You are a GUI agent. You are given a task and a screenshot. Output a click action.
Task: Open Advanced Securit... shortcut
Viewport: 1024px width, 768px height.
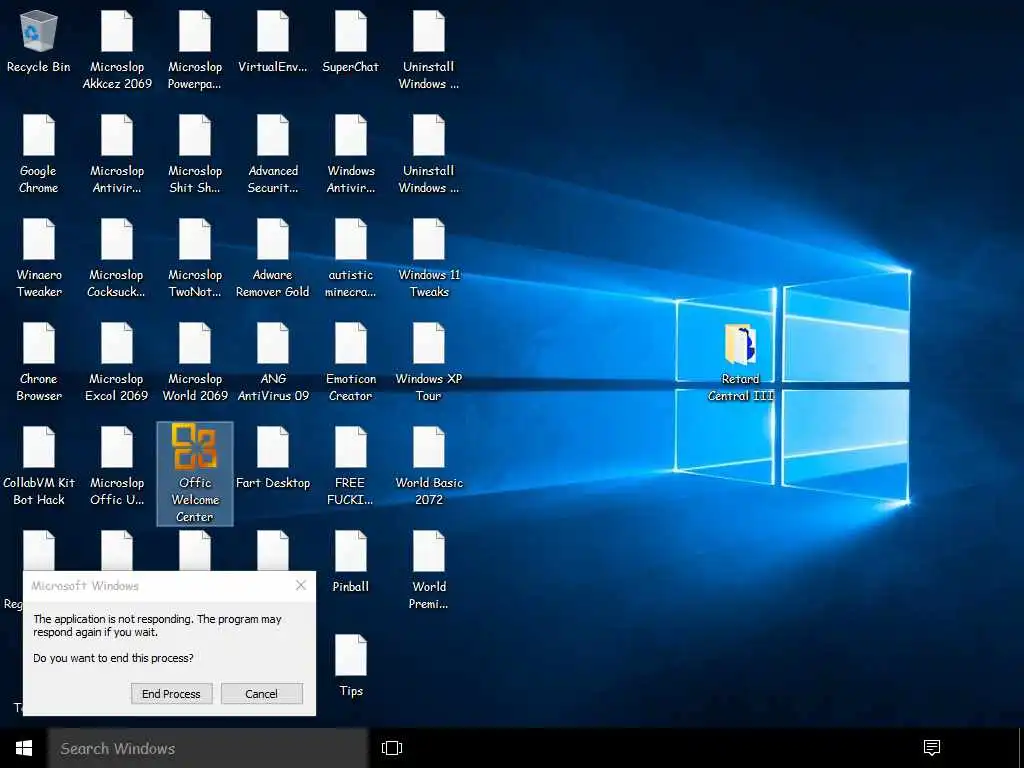[x=272, y=154]
